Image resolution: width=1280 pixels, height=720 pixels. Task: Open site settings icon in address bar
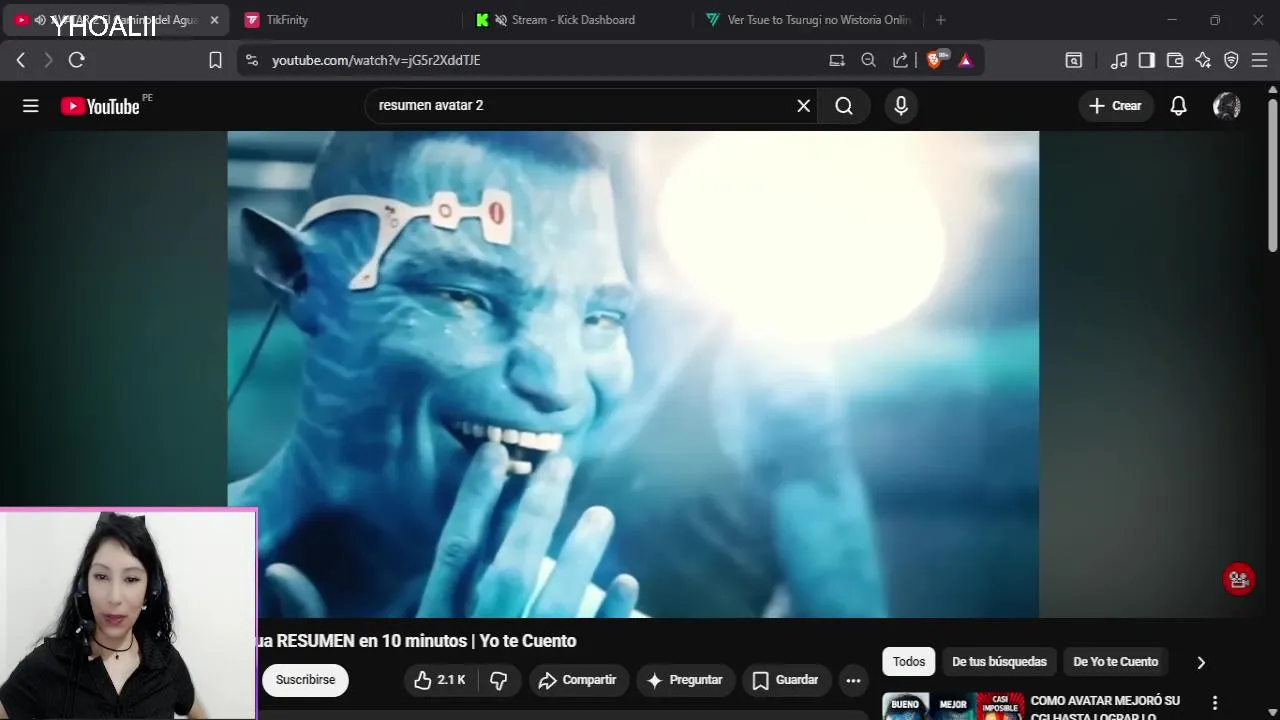[x=252, y=60]
